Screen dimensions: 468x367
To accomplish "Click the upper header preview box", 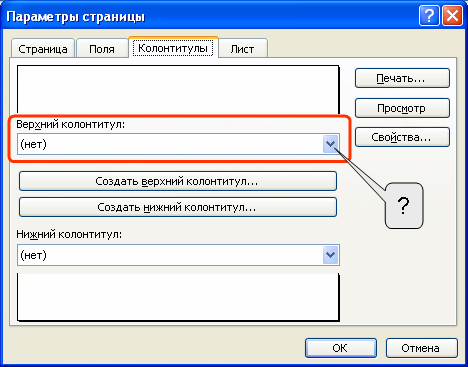I will (178, 90).
